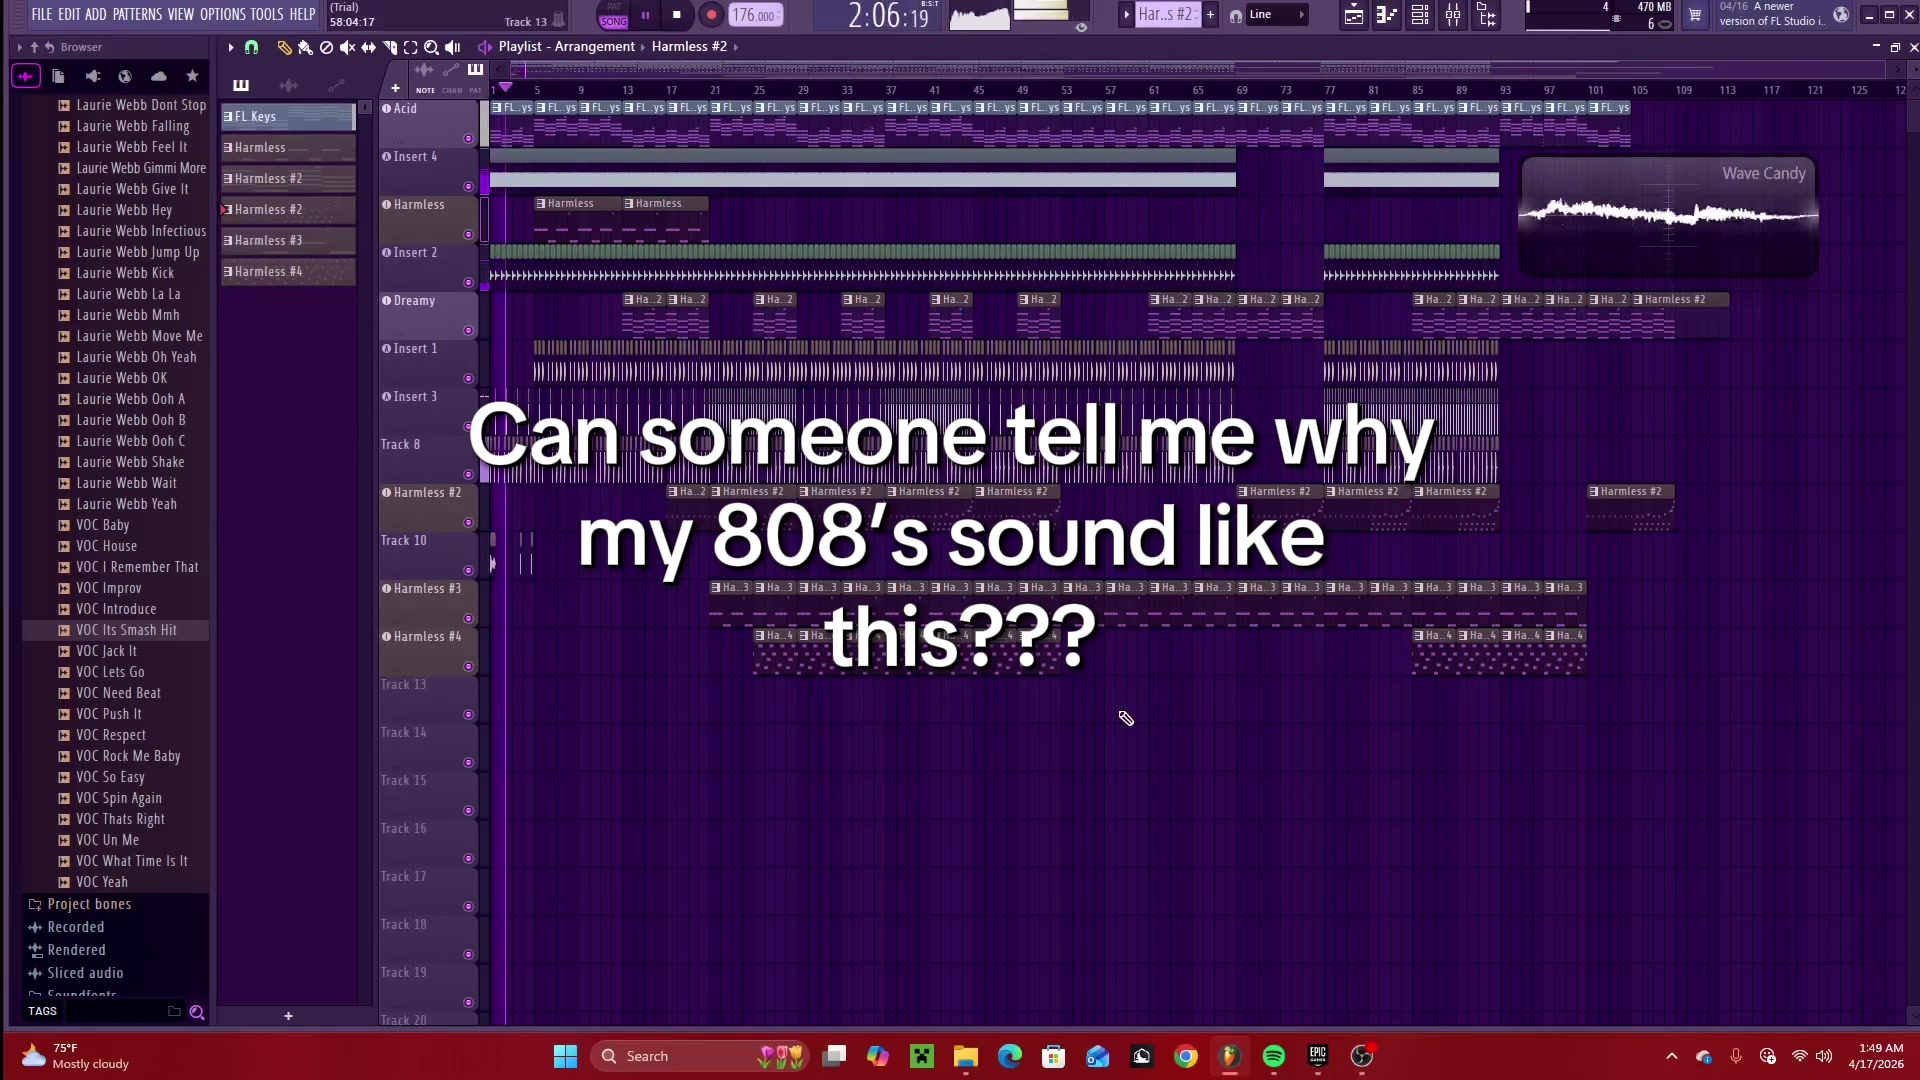Select the Playback speaker tool in playlist
The image size is (1920, 1080).
pyautogui.click(x=452, y=47)
